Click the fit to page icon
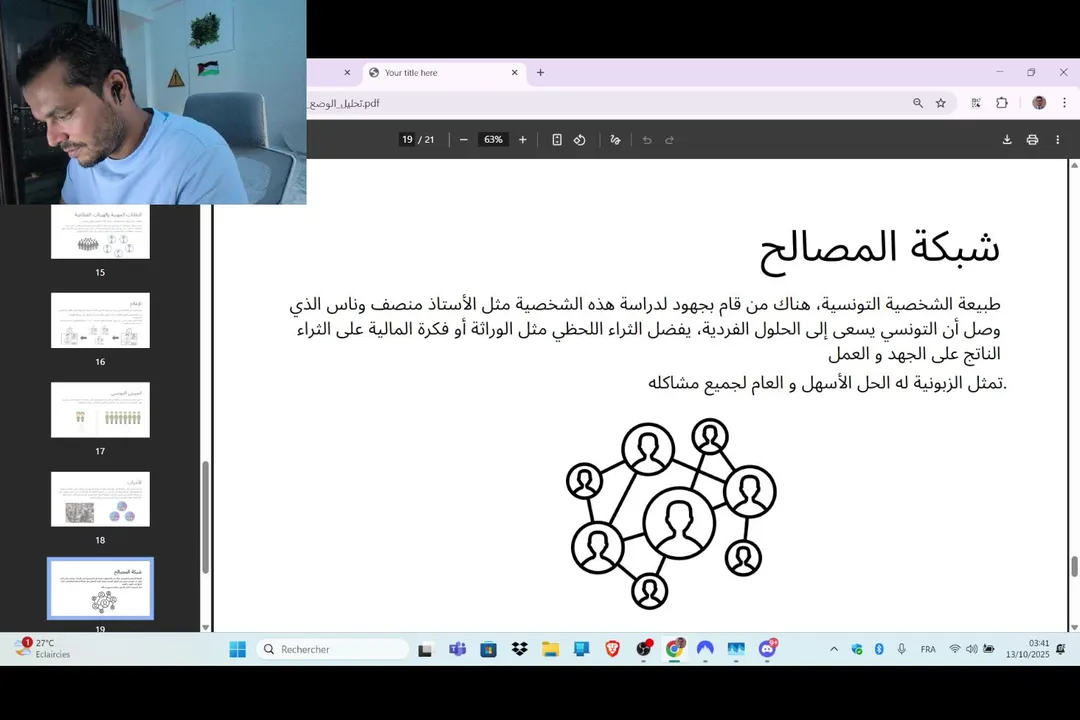This screenshot has height=720, width=1080. (x=557, y=140)
